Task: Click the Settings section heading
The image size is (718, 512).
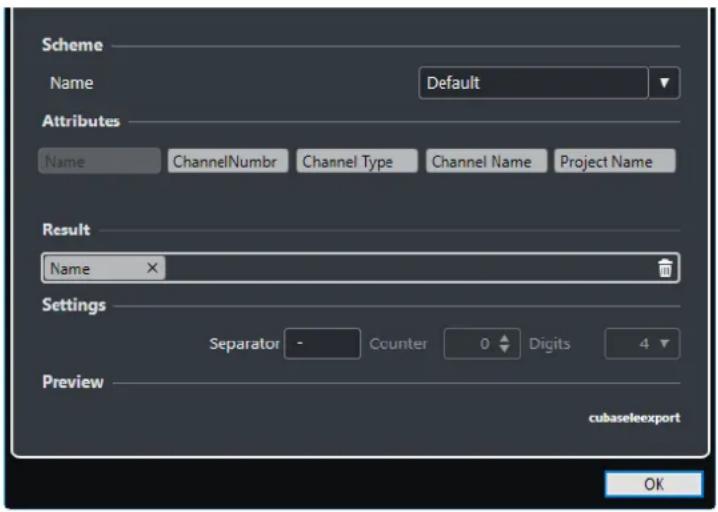Action: pos(74,305)
